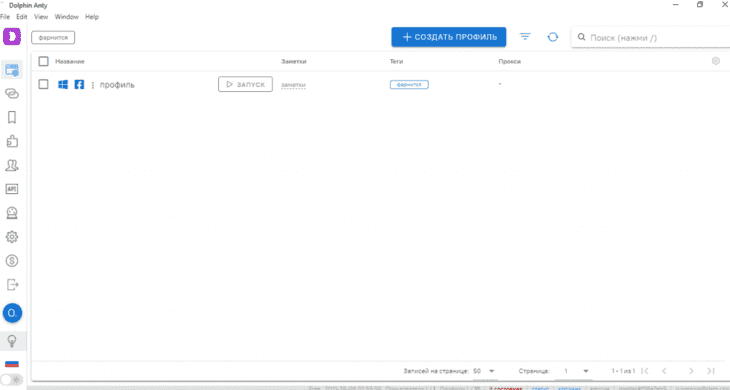Expand the Страница page number dropdown
The image size is (730, 390).
576,371
